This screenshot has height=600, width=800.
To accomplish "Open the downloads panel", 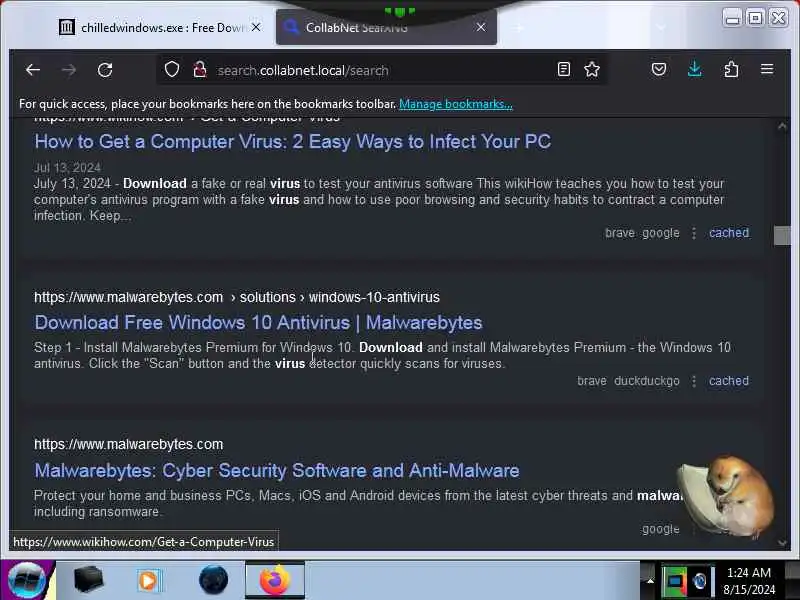I will [694, 69].
